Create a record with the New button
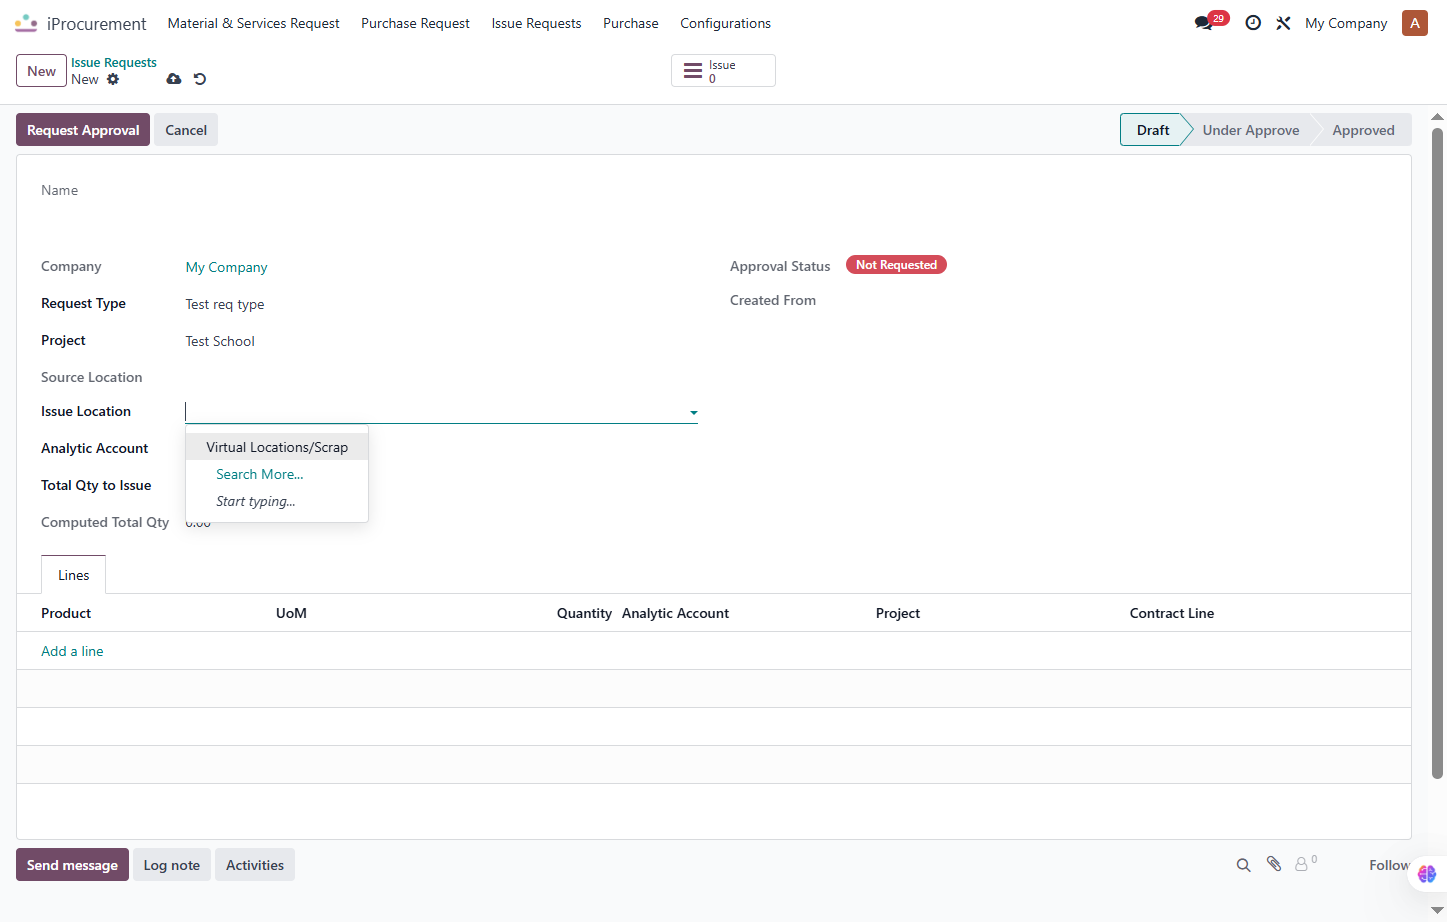Image resolution: width=1447 pixels, height=922 pixels. 41,71
